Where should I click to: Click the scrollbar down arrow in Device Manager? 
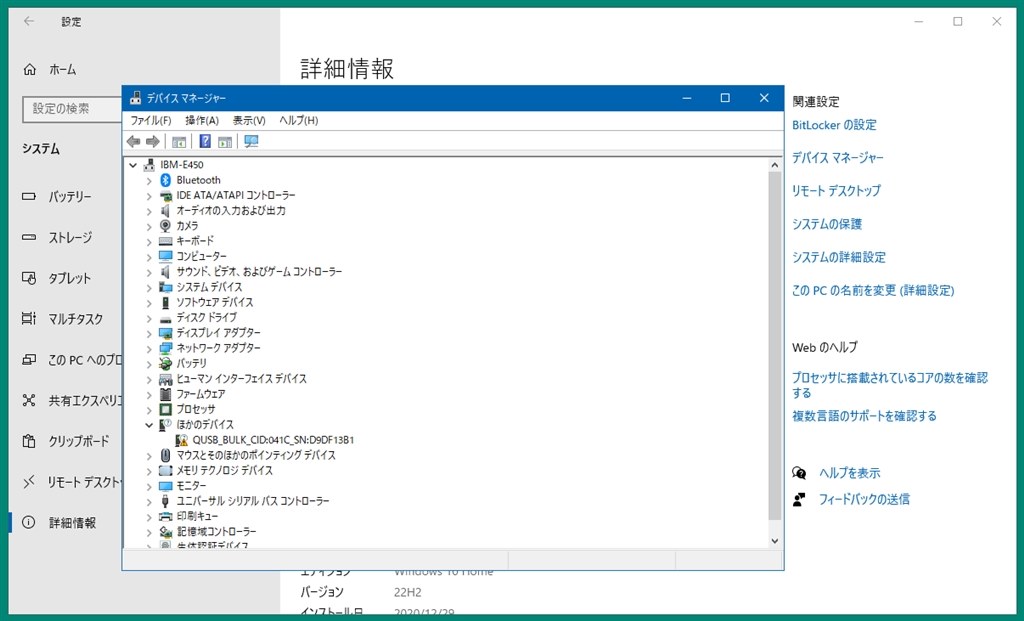775,541
